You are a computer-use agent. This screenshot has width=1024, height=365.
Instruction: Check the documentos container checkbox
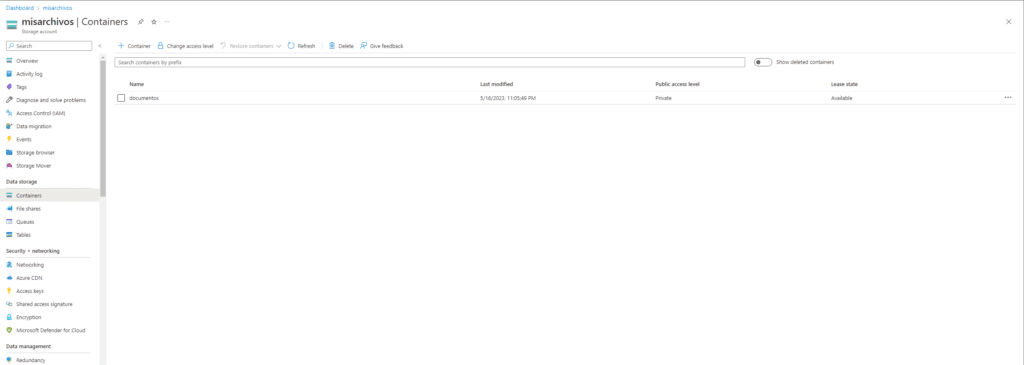click(121, 98)
